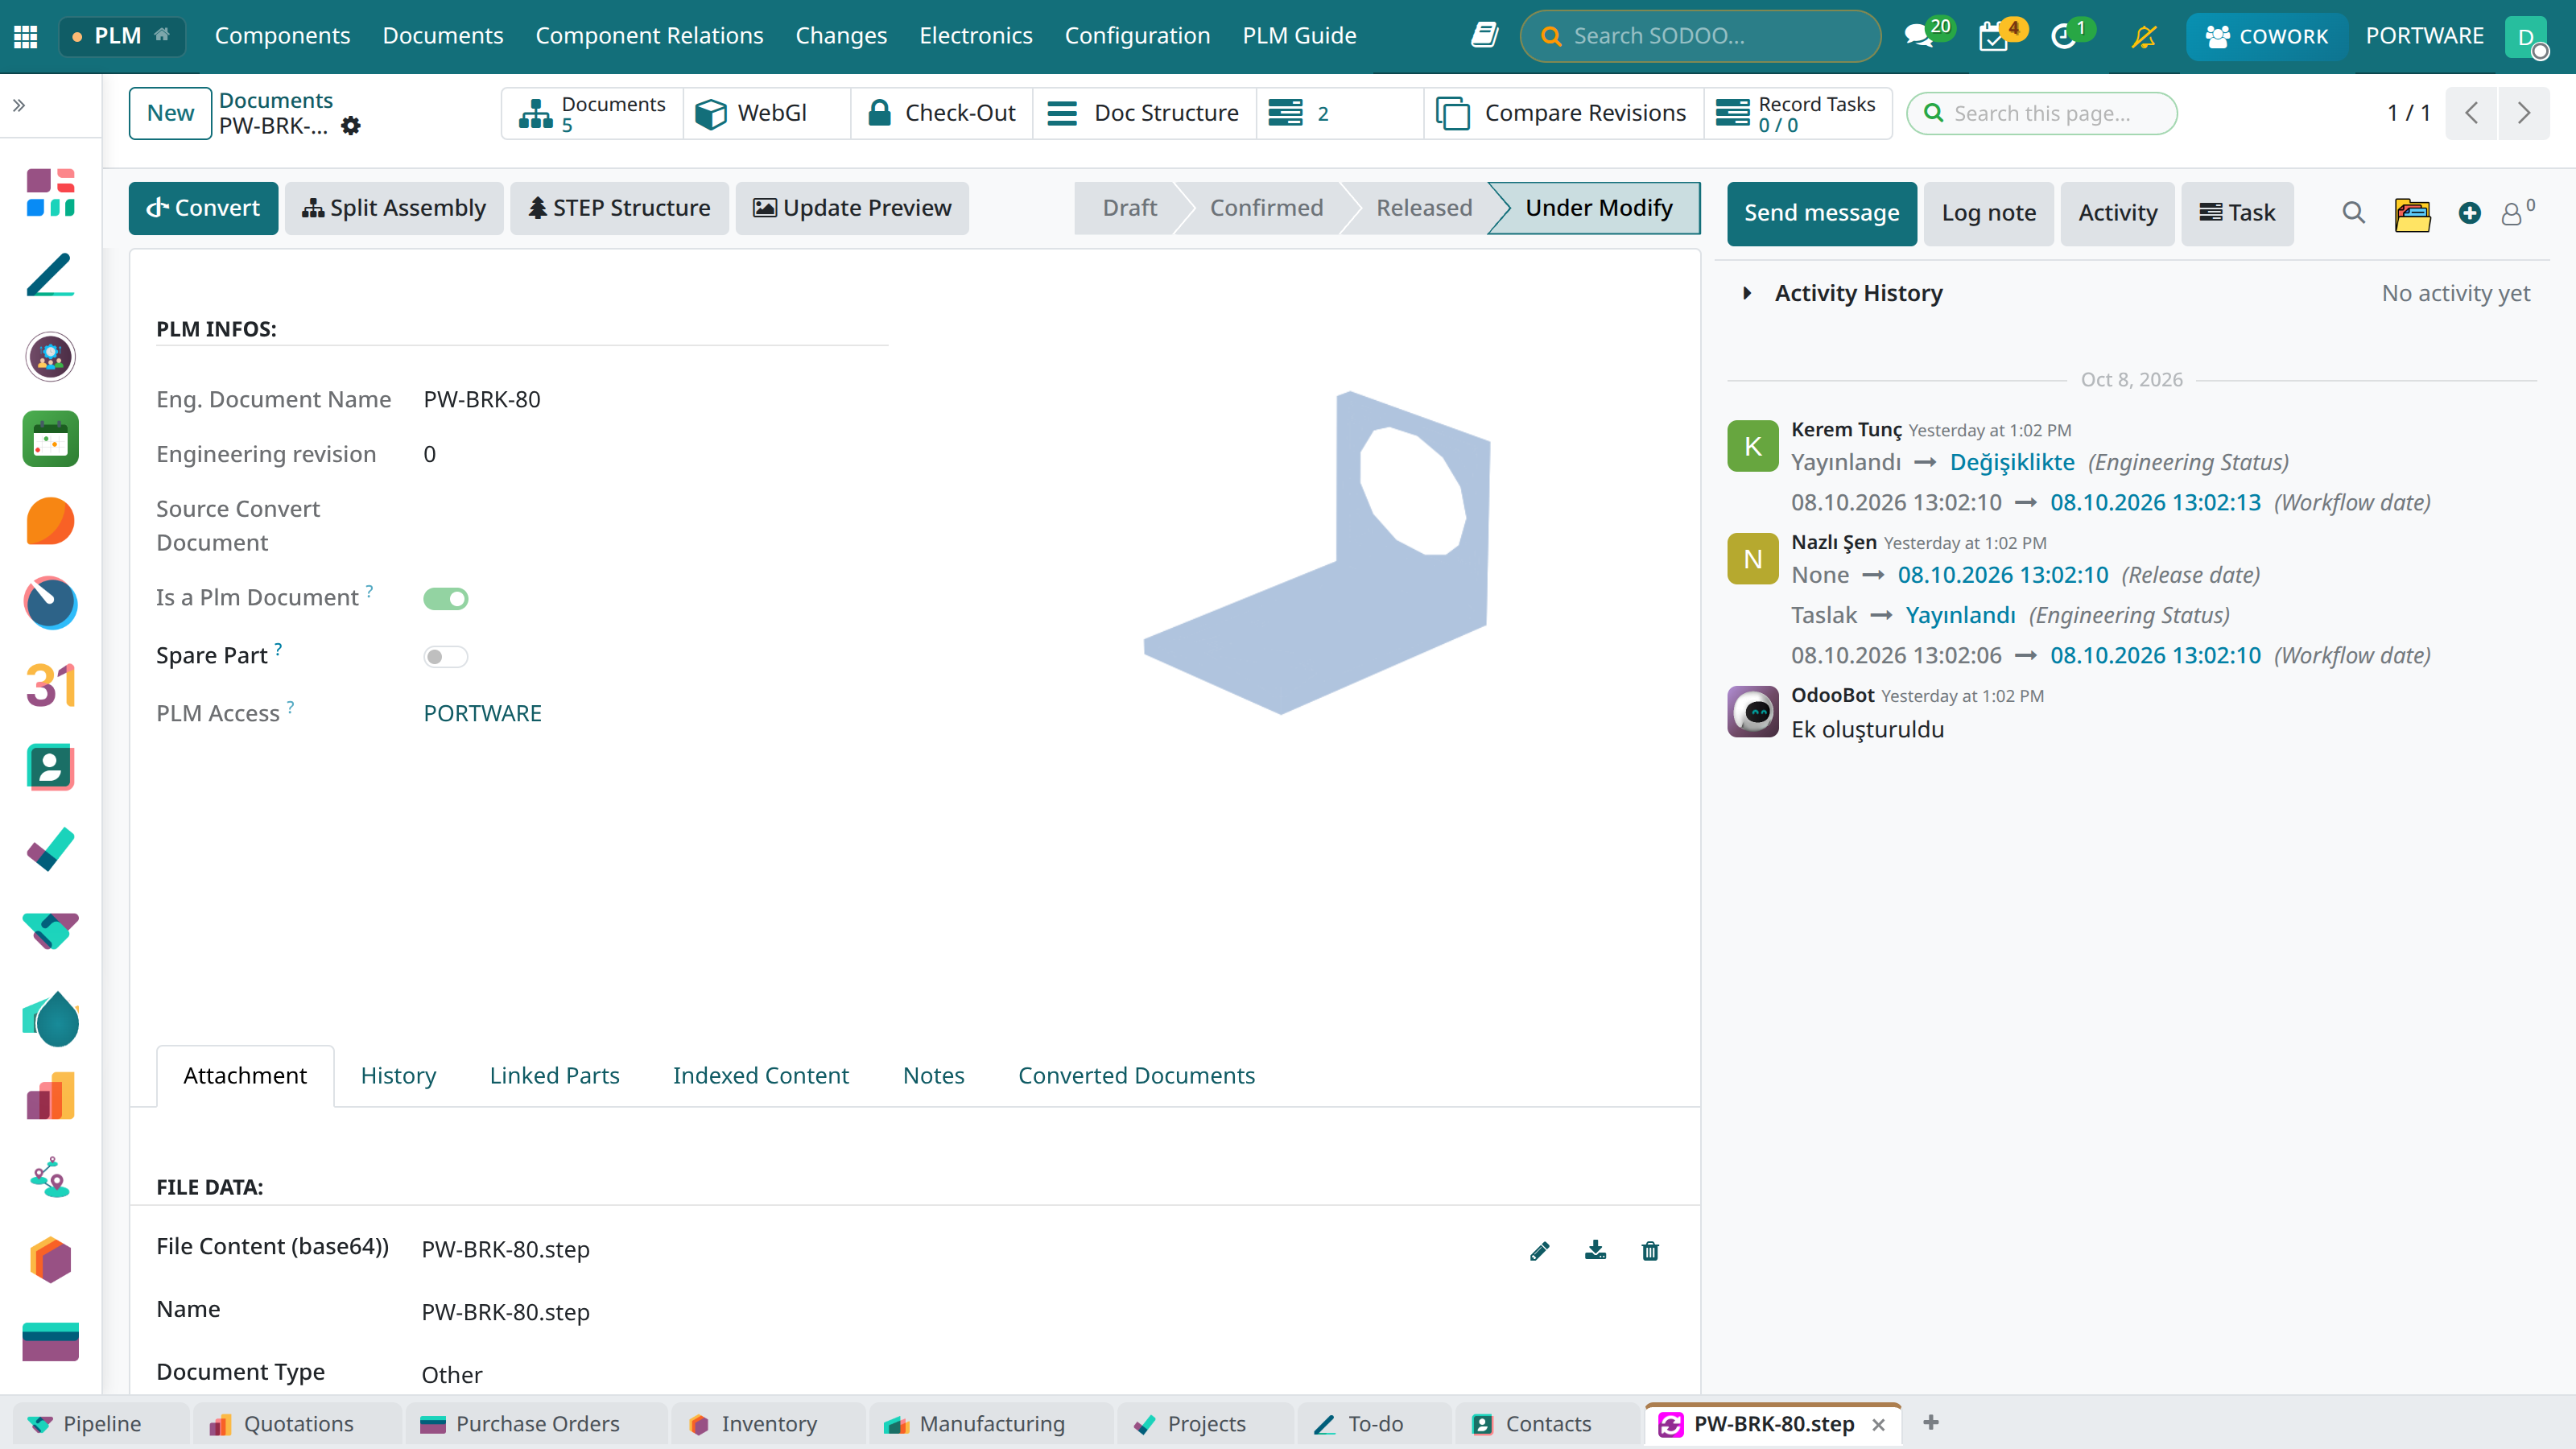Toggle the Spare Part switch

446,657
